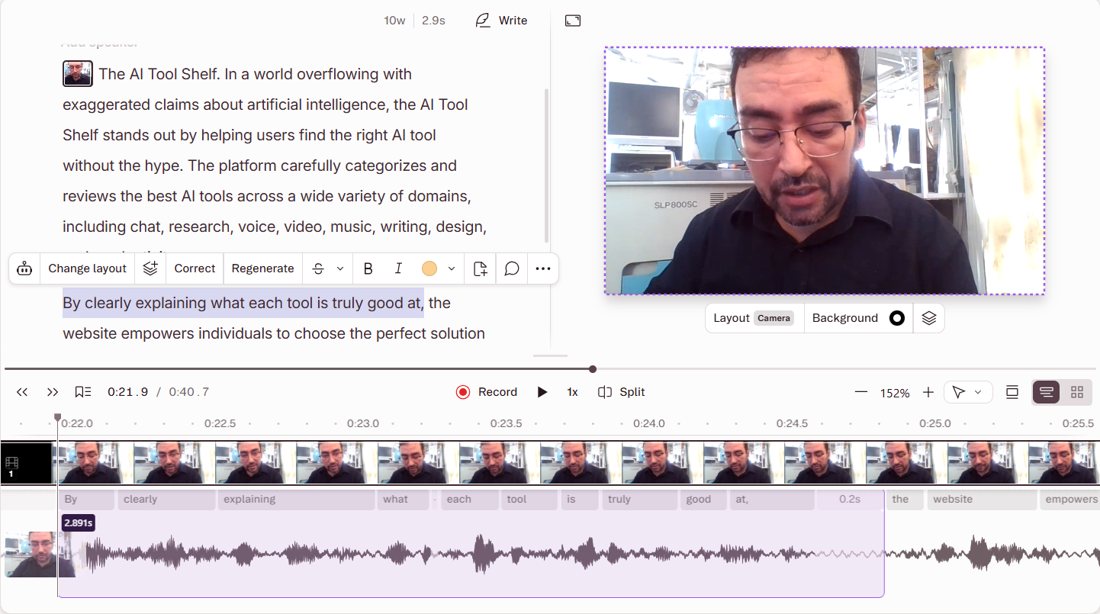Click the Record button
The image size is (1100, 614).
coord(487,392)
